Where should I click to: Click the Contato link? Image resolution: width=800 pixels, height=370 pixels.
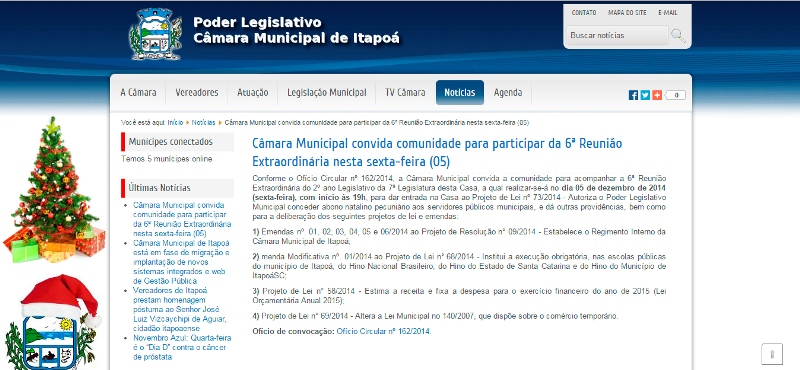click(x=584, y=13)
